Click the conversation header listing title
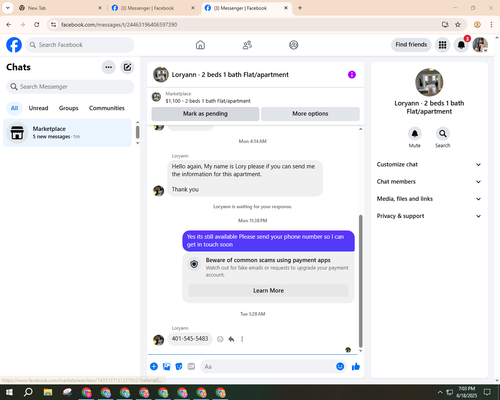This screenshot has height=400, width=500. [x=230, y=75]
